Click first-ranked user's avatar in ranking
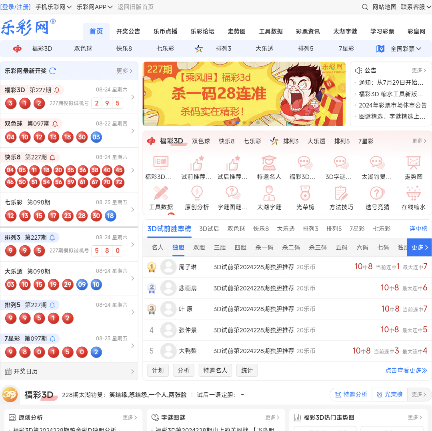Image resolution: width=432 pixels, height=431 pixels. click(x=168, y=267)
